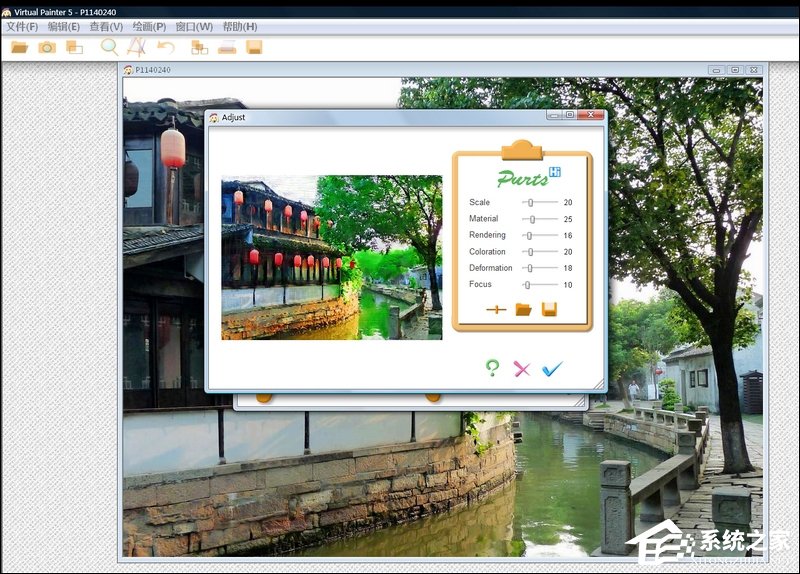Image resolution: width=800 pixels, height=574 pixels.
Task: Open the 文件(F) menu
Action: [22, 26]
